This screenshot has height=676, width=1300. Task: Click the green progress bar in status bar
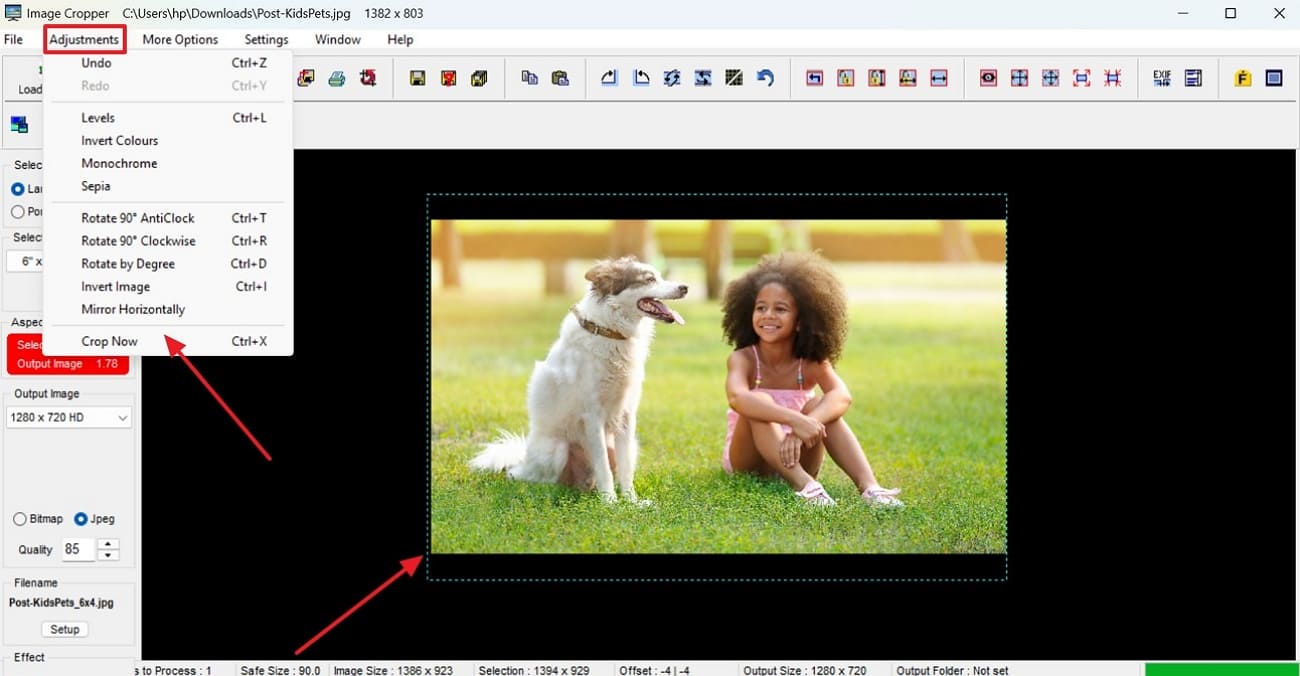coord(1221,670)
